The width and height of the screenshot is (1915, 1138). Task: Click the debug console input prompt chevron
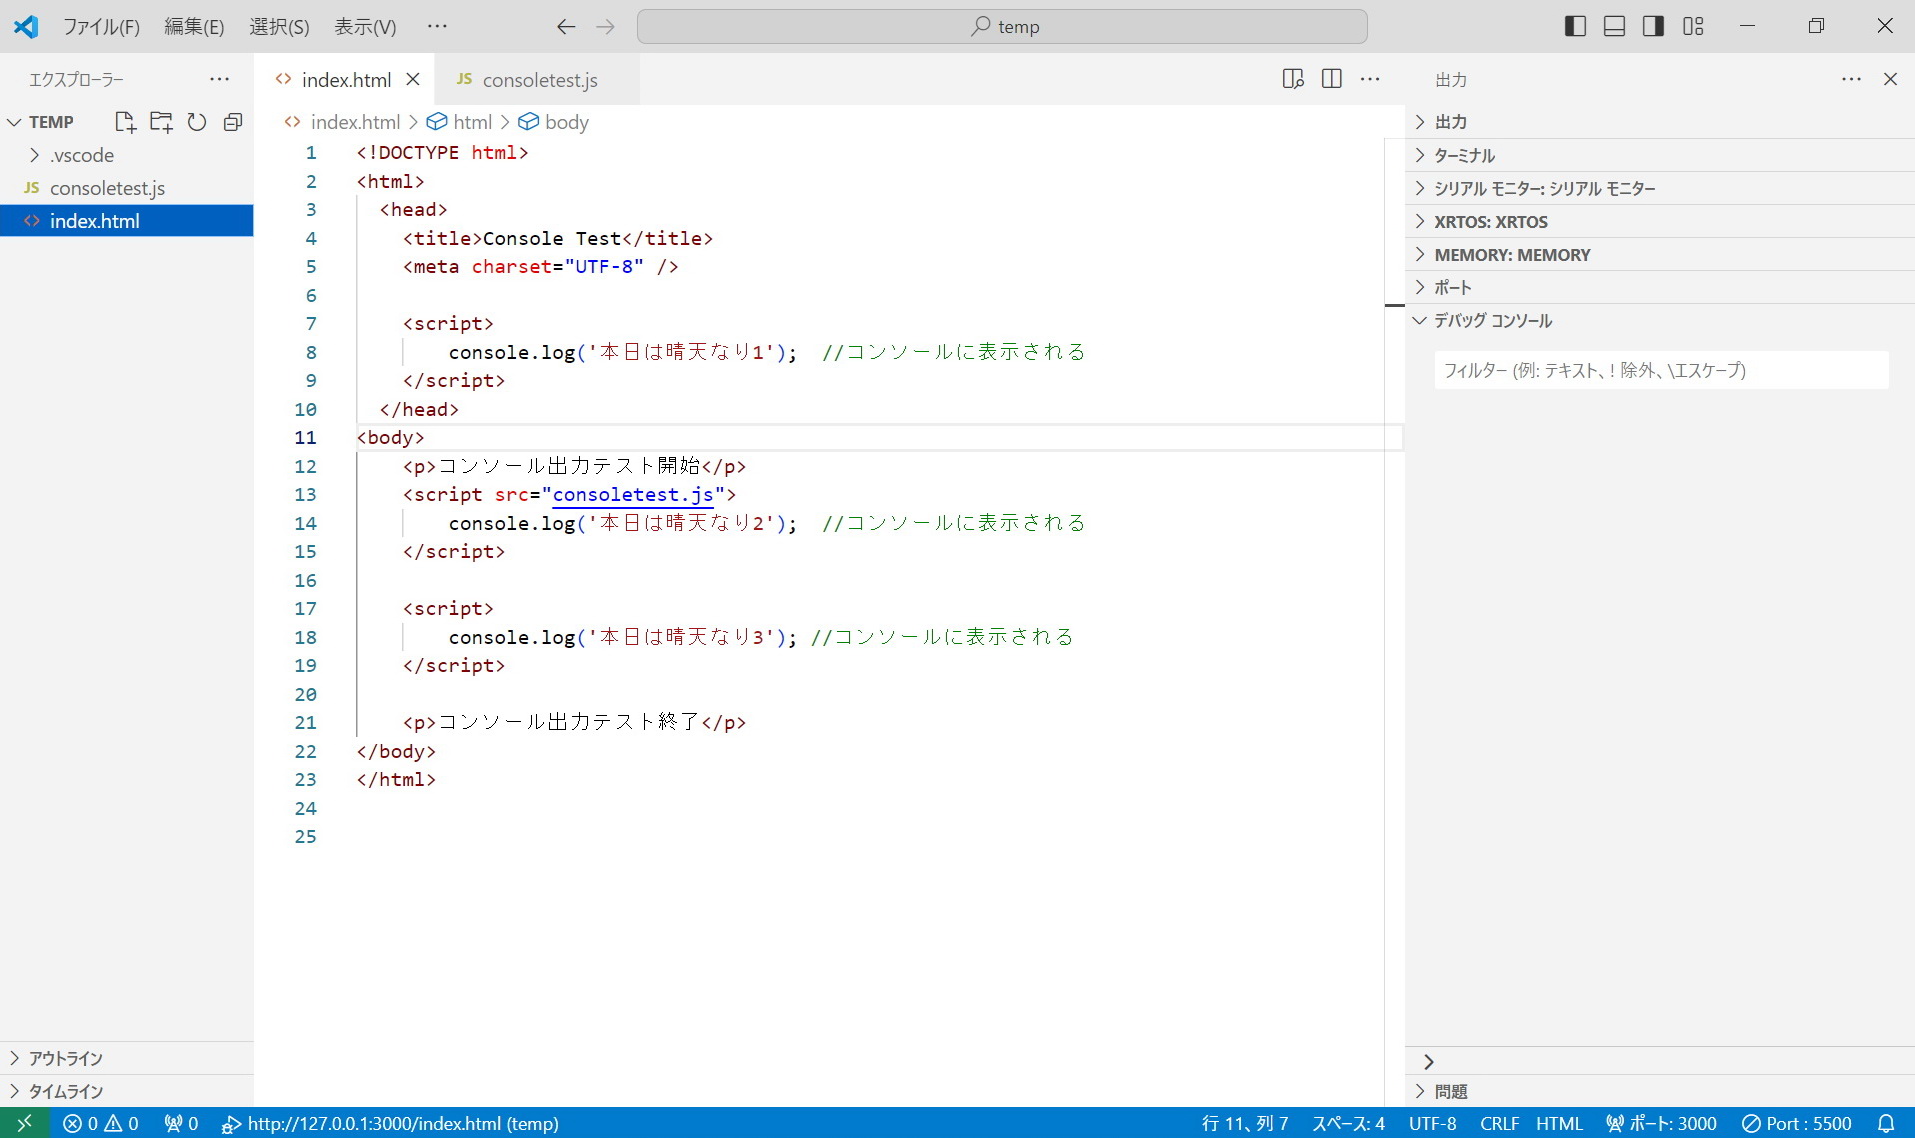[1429, 1062]
